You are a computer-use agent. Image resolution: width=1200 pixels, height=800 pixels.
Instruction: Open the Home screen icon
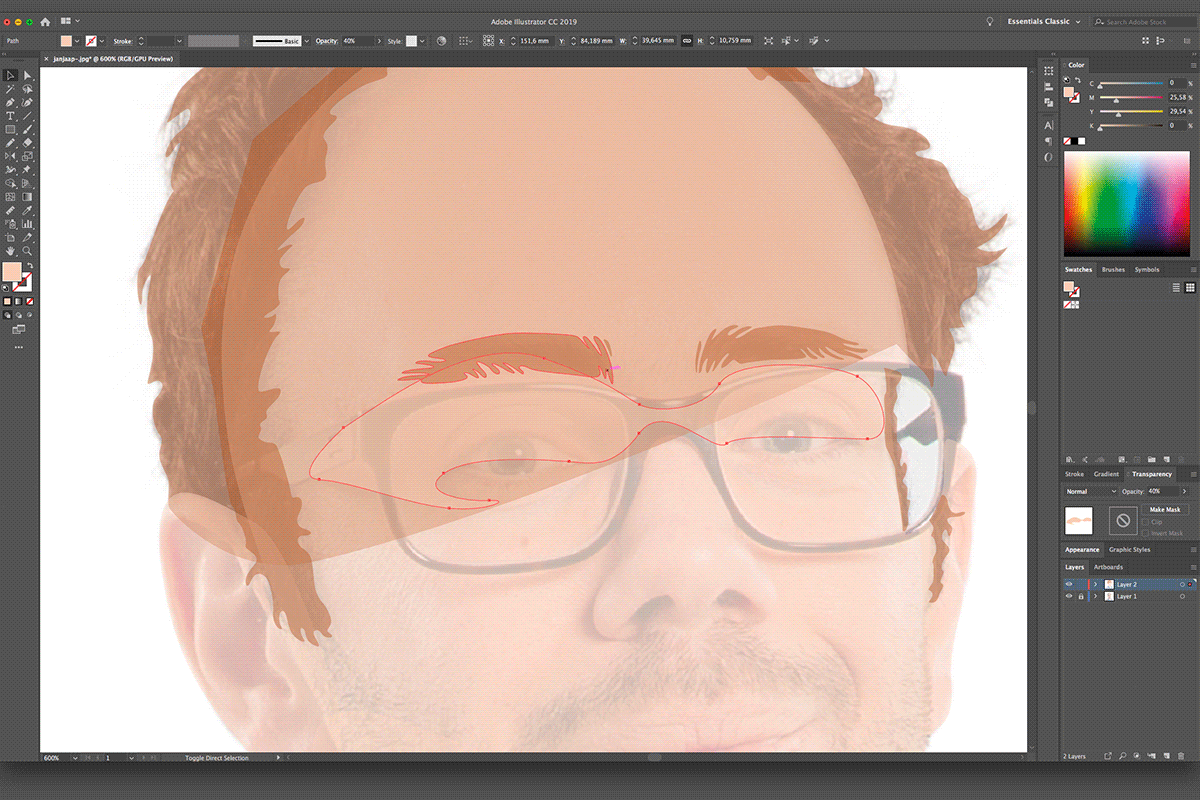tap(45, 21)
